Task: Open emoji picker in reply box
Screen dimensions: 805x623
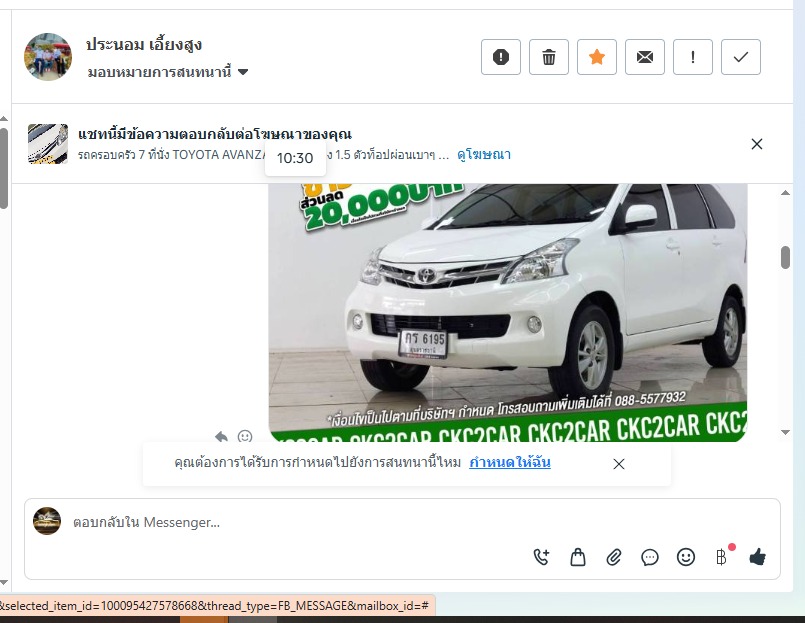Action: point(686,557)
